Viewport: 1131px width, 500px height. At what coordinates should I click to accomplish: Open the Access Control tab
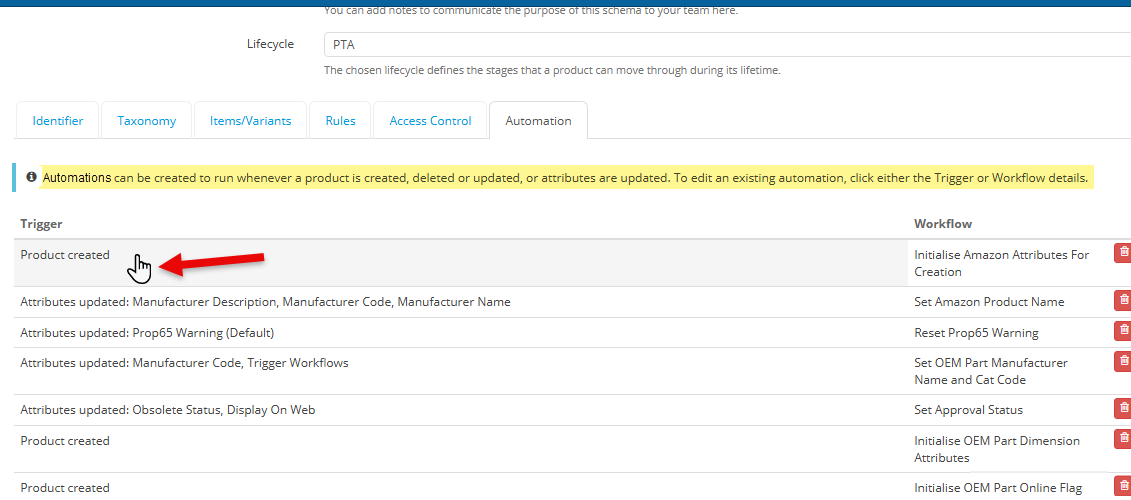tap(430, 121)
